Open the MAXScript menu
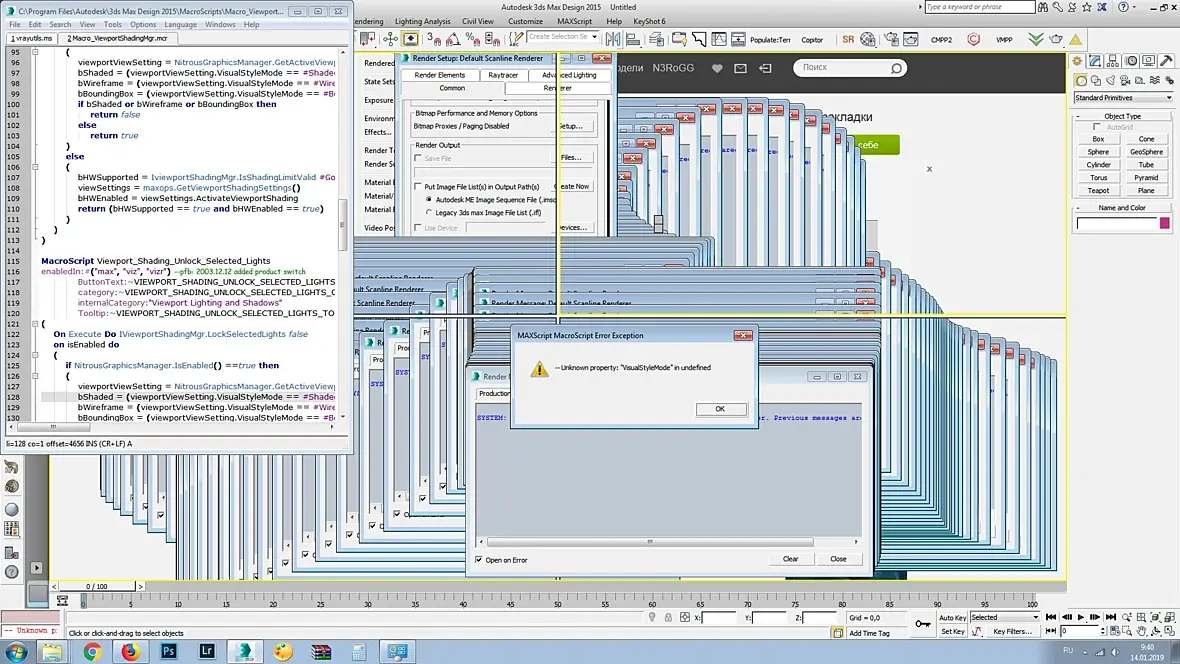1180x664 pixels. [574, 21]
